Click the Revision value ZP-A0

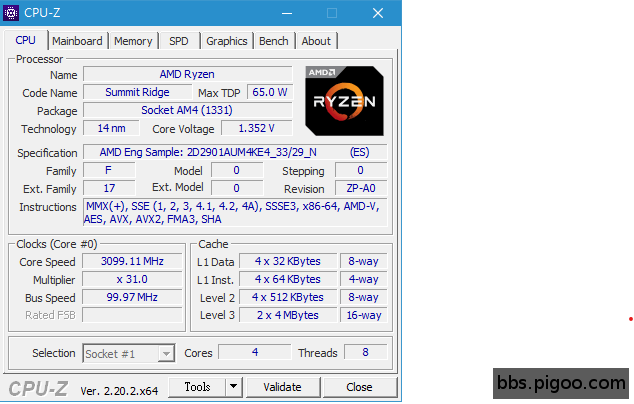(361, 188)
